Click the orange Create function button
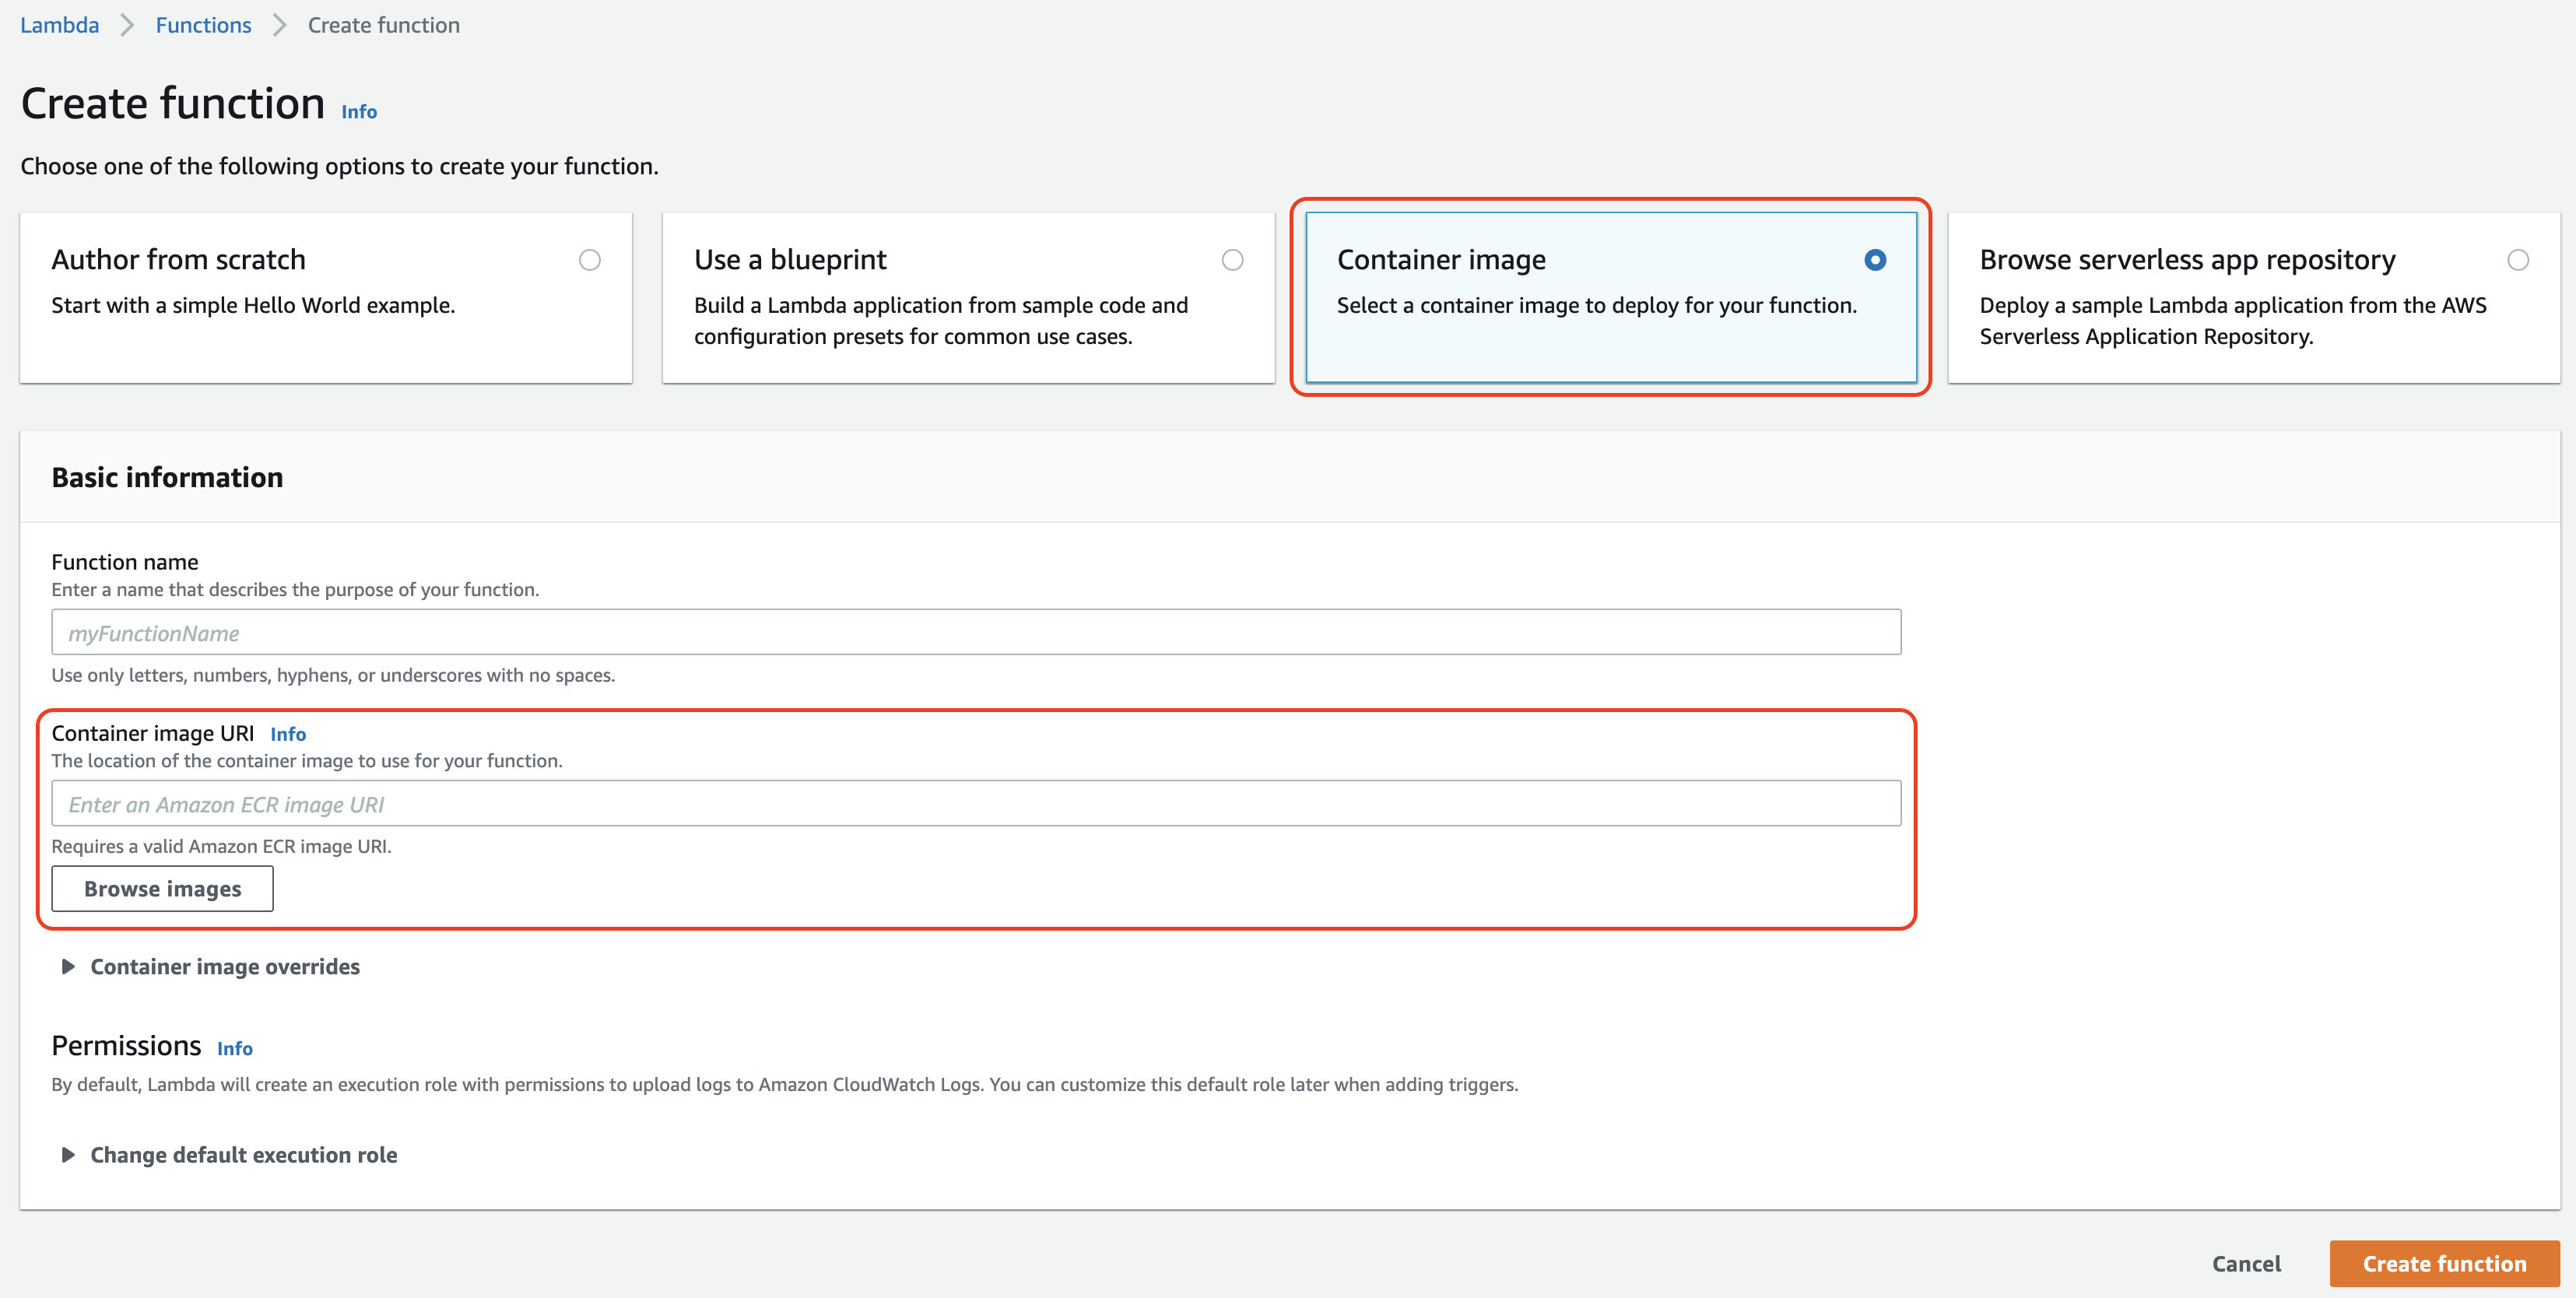This screenshot has height=1298, width=2576. [x=2443, y=1263]
